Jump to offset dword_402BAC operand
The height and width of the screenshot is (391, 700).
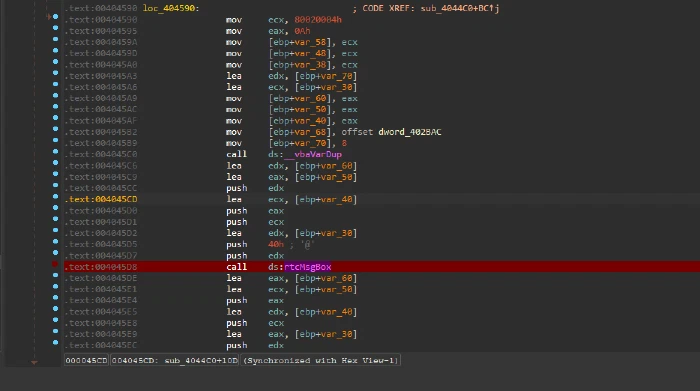tap(410, 132)
